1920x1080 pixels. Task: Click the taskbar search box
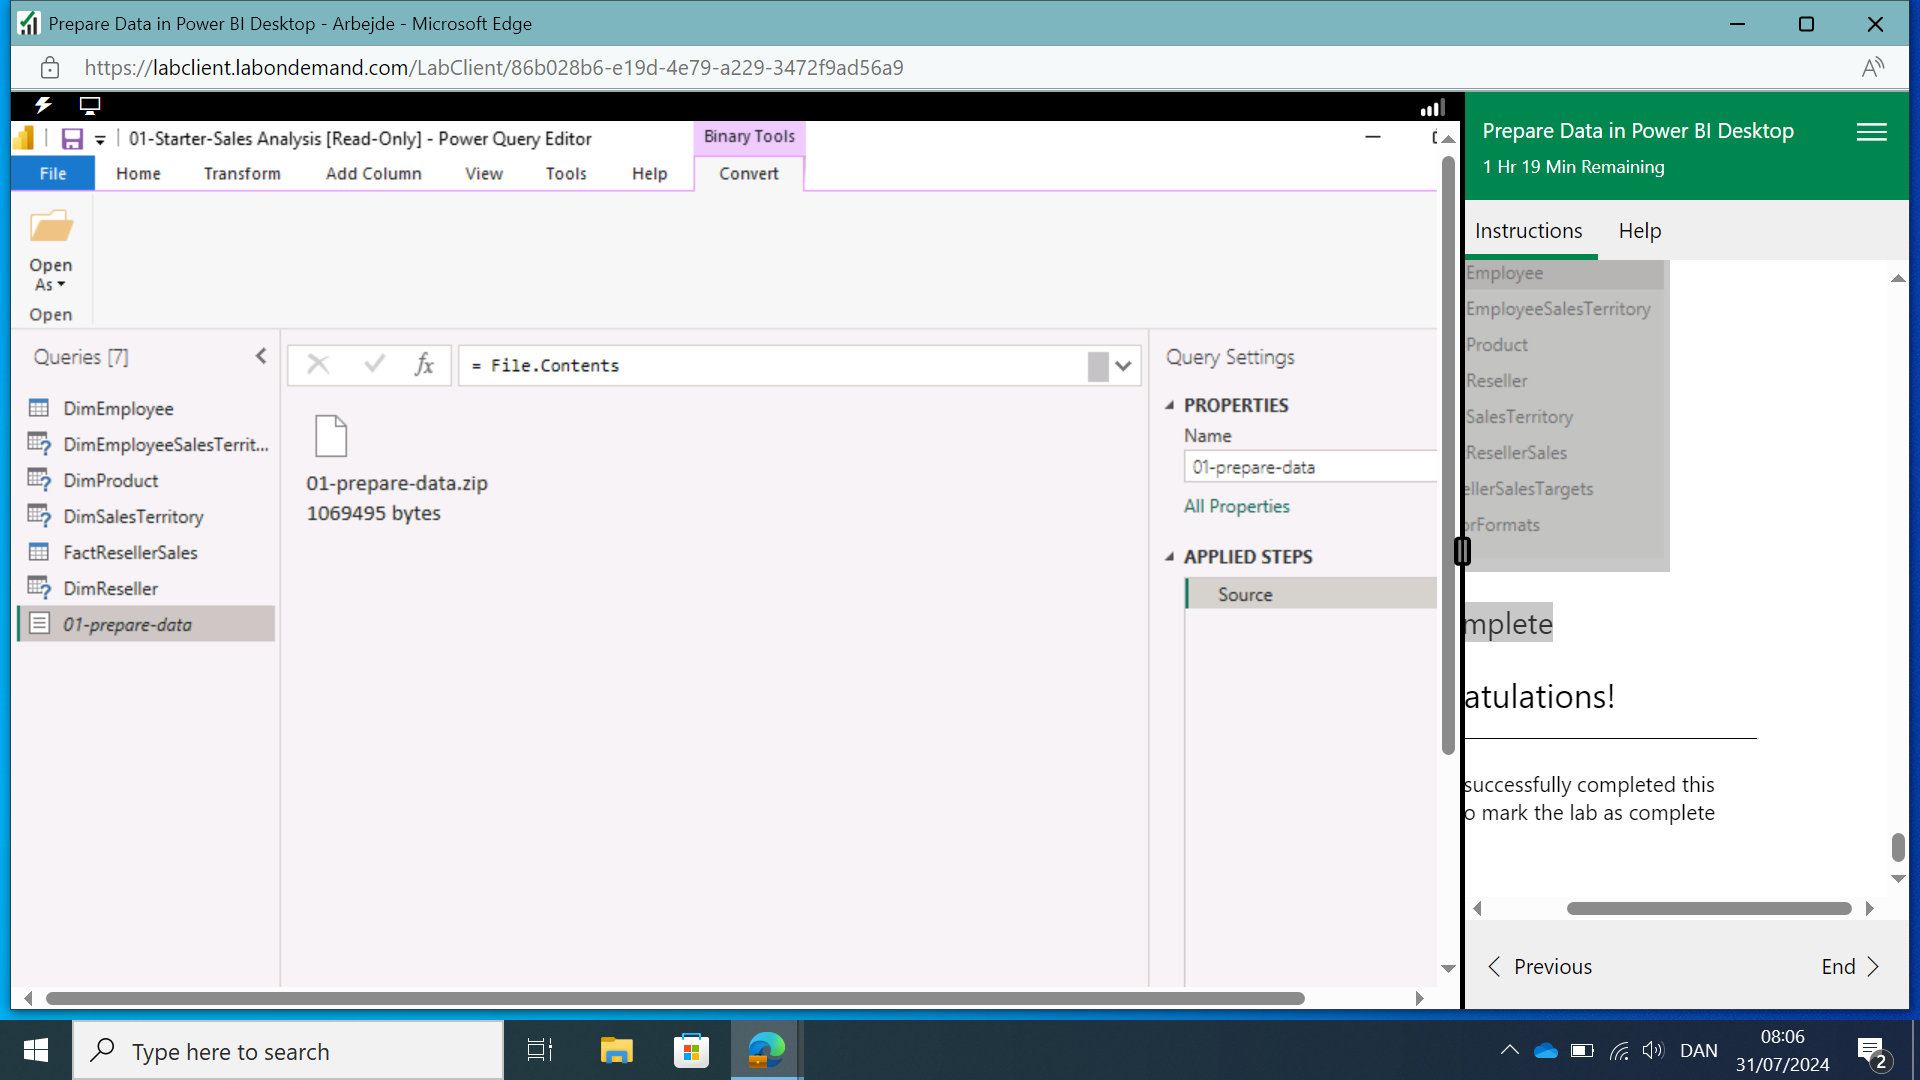[x=288, y=1050]
